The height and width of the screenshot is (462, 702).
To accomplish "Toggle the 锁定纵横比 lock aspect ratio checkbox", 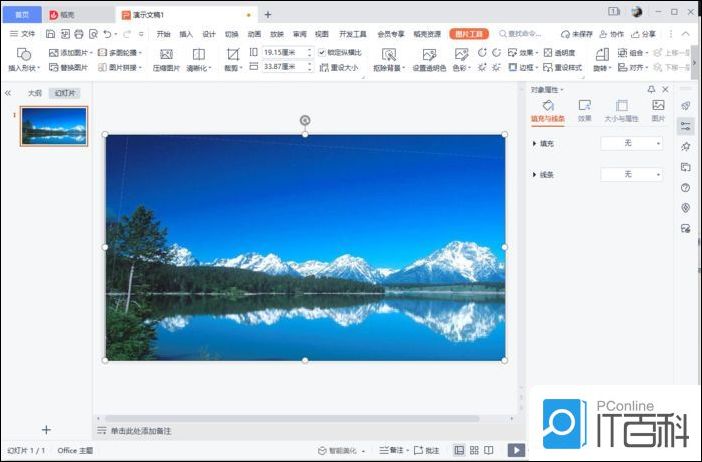I will point(322,52).
